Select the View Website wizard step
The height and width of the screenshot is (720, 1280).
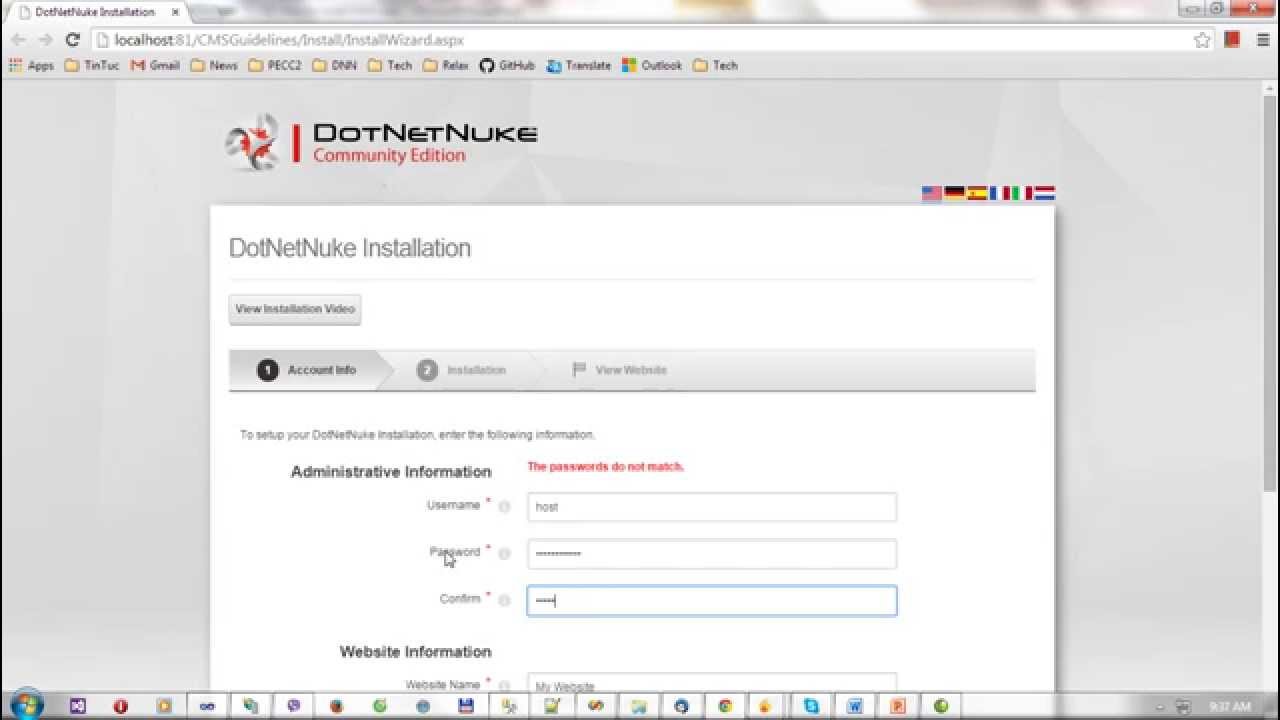click(x=620, y=370)
